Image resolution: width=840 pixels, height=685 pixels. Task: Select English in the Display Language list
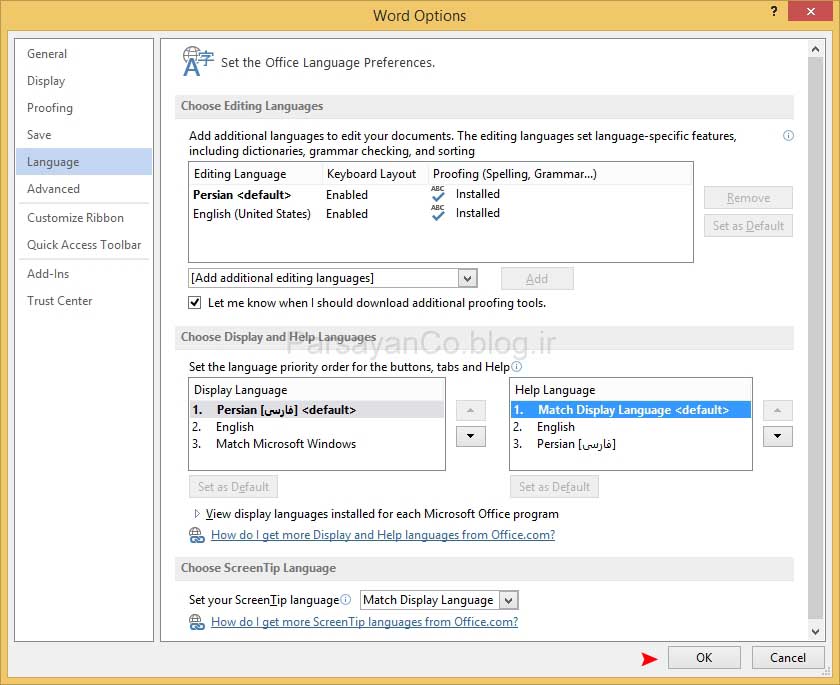point(235,427)
